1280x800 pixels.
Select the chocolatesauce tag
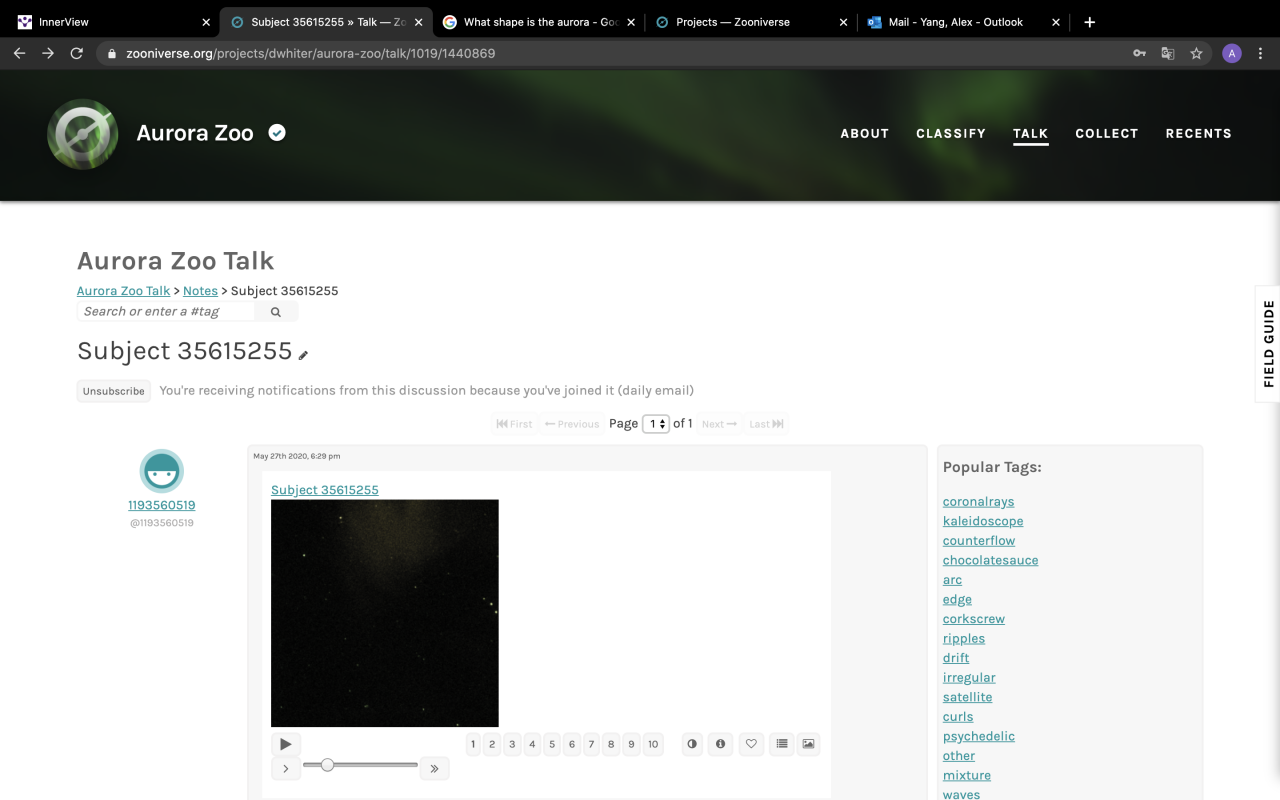click(991, 560)
